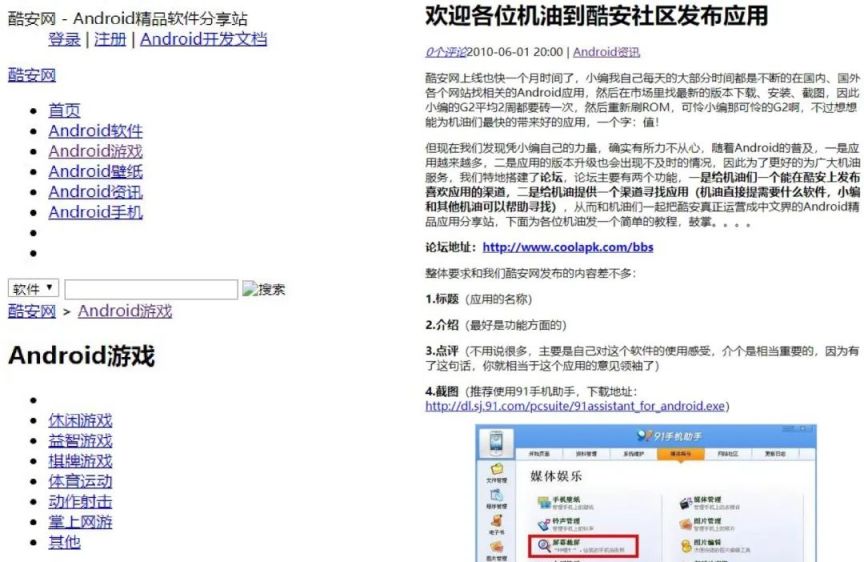Screen dimensions: 864x562
Task: Open the 动作射击 category
Action: pos(80,501)
